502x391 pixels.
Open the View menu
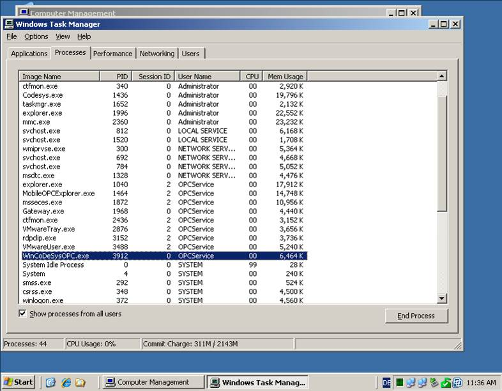click(63, 37)
